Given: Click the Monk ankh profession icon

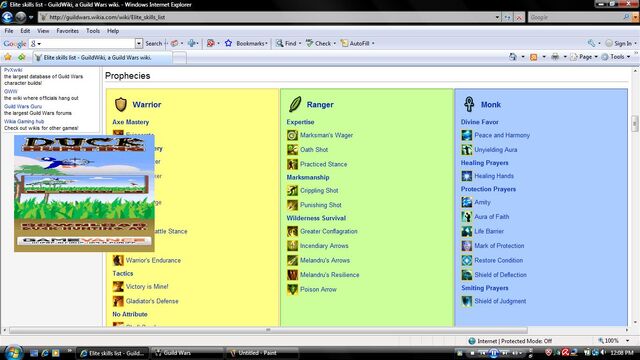Looking at the screenshot, I should [469, 104].
